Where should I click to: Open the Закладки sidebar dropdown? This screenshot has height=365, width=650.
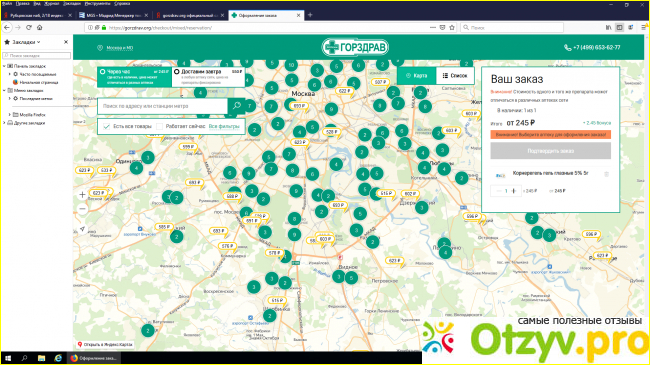(x=26, y=42)
